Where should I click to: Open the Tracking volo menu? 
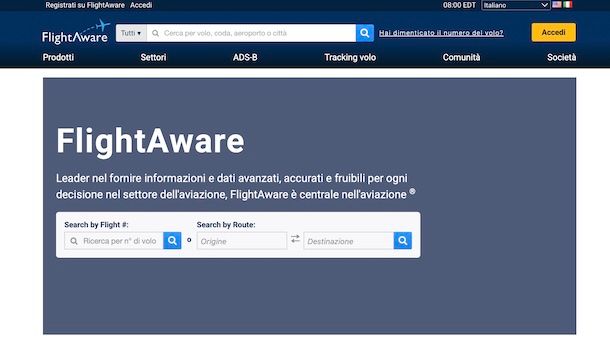pos(350,57)
